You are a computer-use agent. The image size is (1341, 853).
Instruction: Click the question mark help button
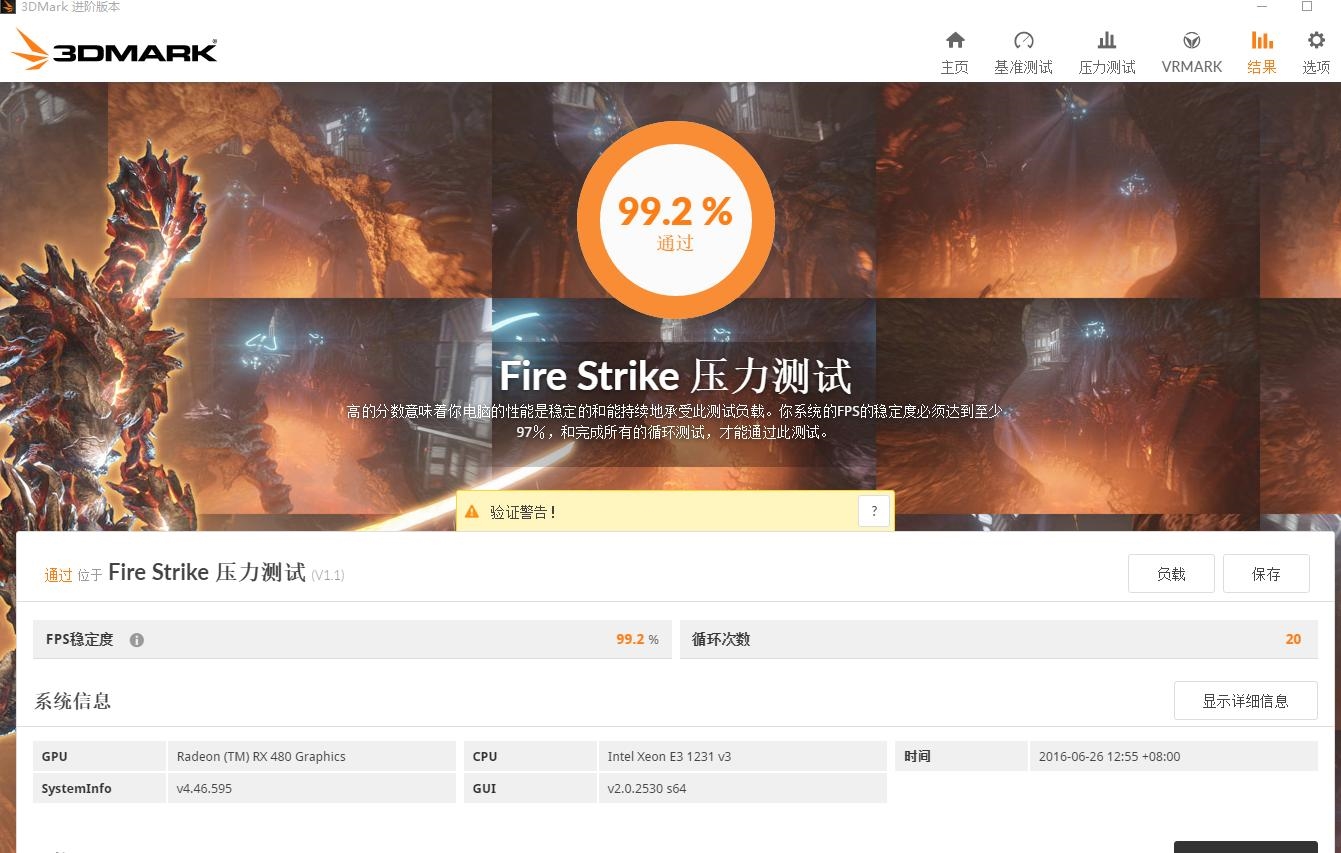[874, 511]
